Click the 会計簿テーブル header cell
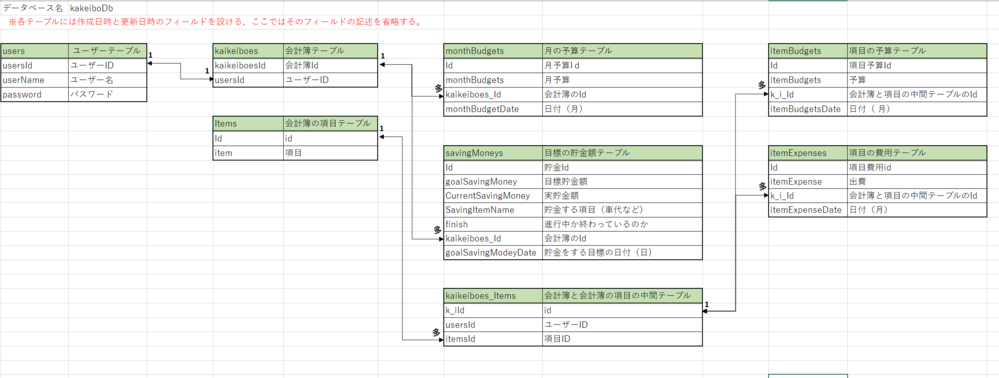 [330, 51]
